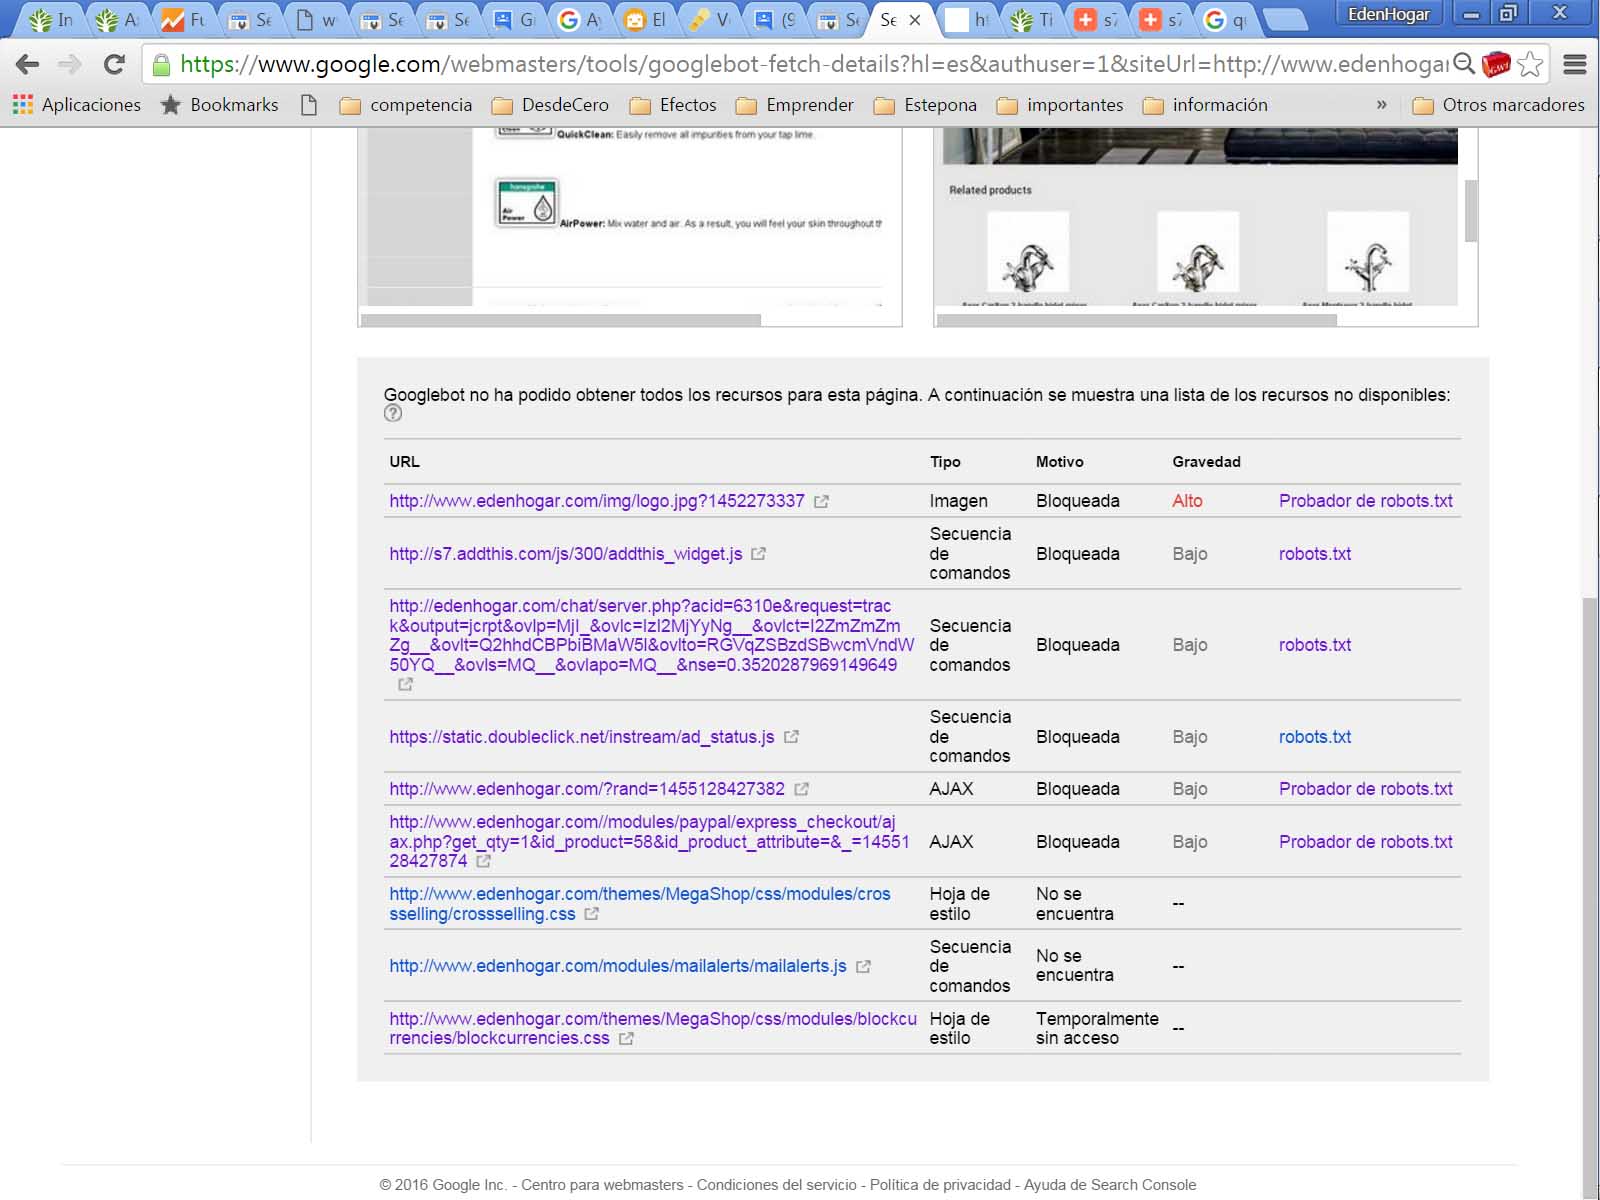Click external link icon below chat/server.php URL
The height and width of the screenshot is (1200, 1600).
[405, 685]
